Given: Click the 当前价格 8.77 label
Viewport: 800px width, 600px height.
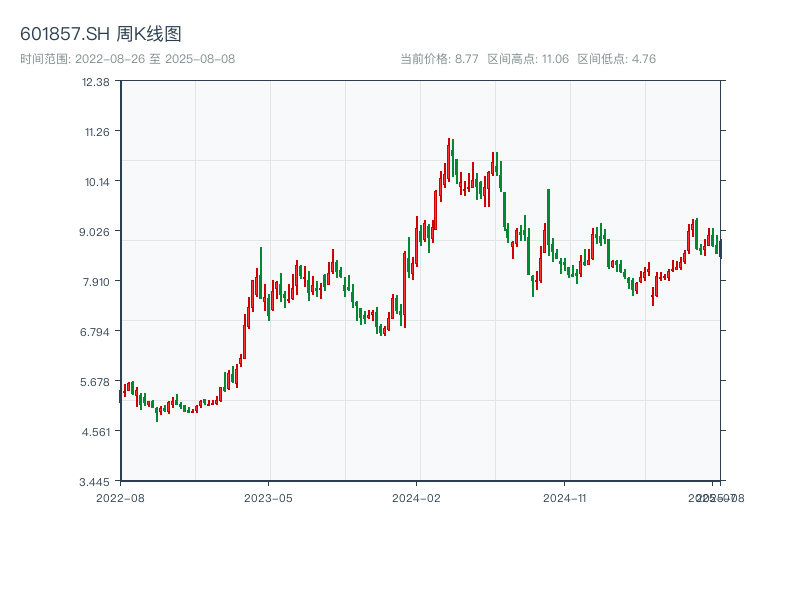Looking at the screenshot, I should 439,59.
